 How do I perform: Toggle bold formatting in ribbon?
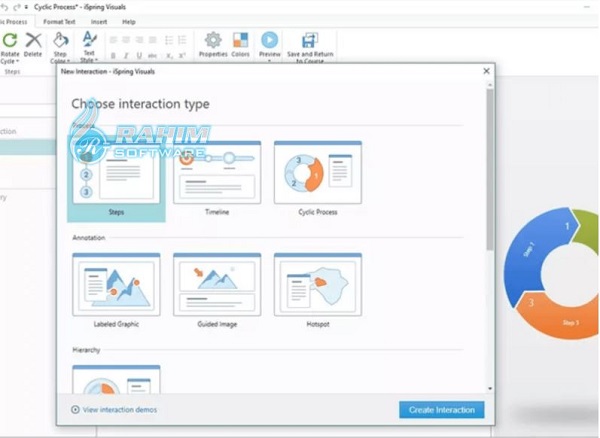(x=113, y=56)
